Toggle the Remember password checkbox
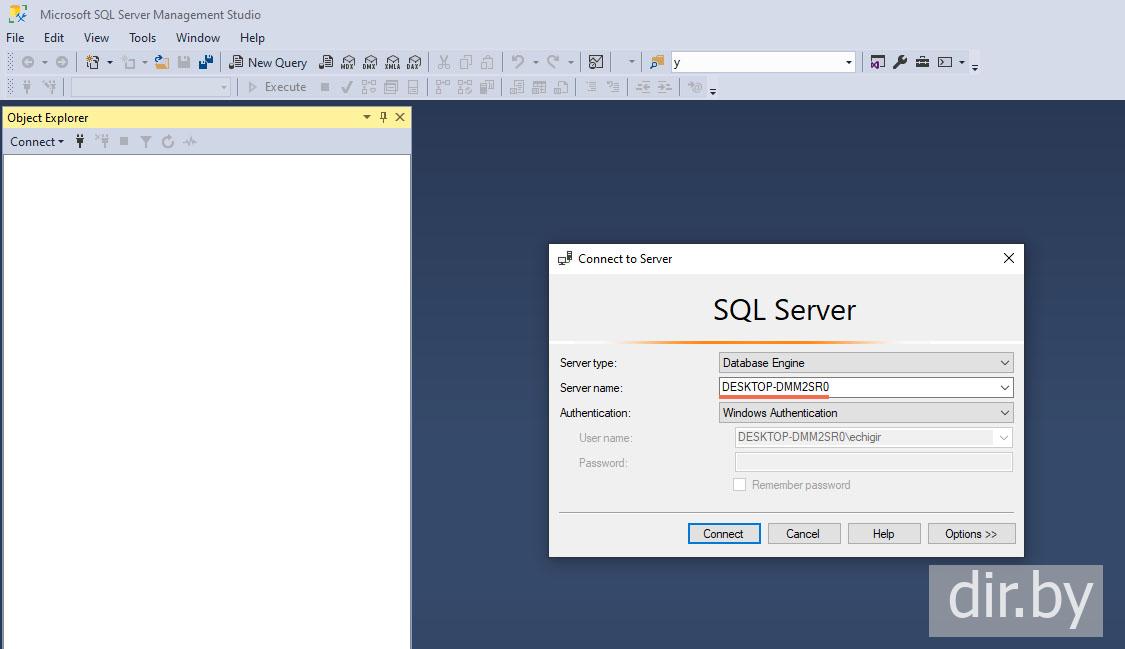This screenshot has width=1125, height=649. click(740, 485)
